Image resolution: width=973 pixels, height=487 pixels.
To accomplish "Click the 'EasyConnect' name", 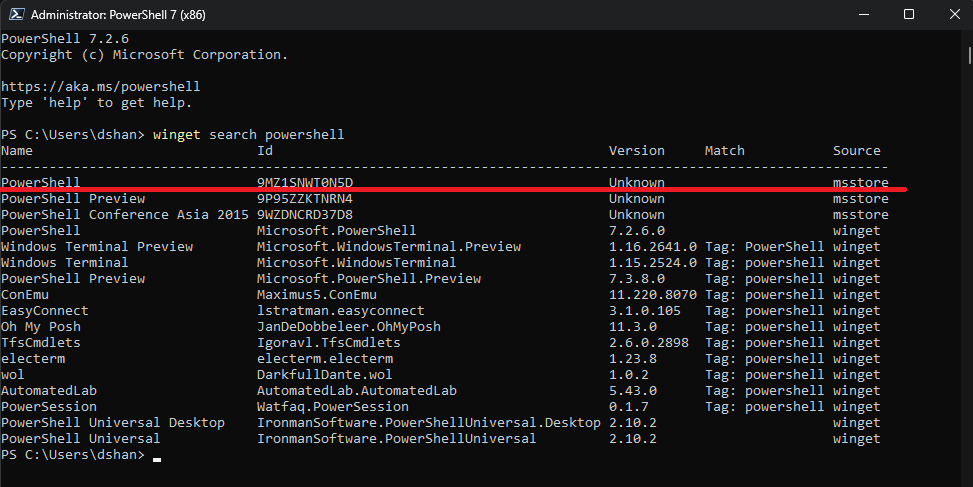I will 45,311.
